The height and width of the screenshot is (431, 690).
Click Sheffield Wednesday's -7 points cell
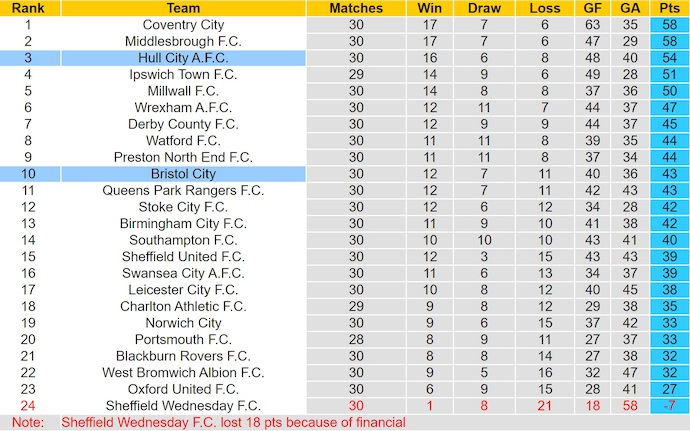coord(668,405)
